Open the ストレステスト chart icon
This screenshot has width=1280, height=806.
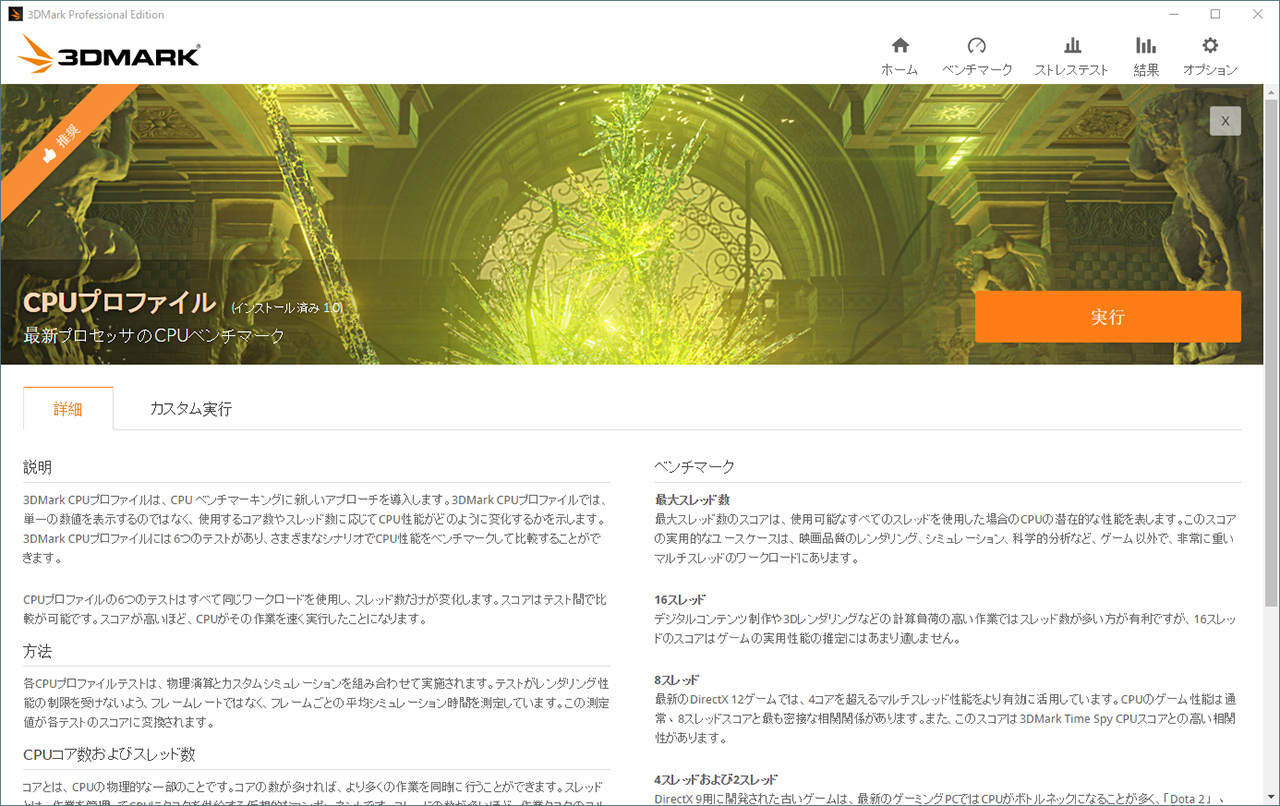tap(1072, 45)
